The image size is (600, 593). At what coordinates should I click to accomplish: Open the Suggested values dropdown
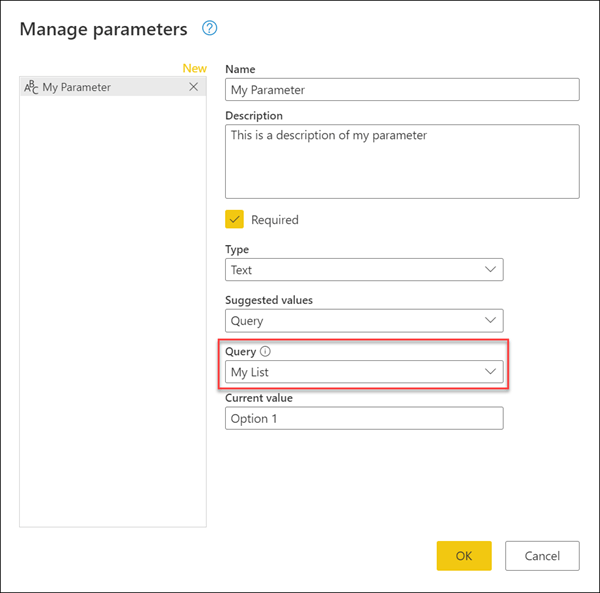click(364, 321)
